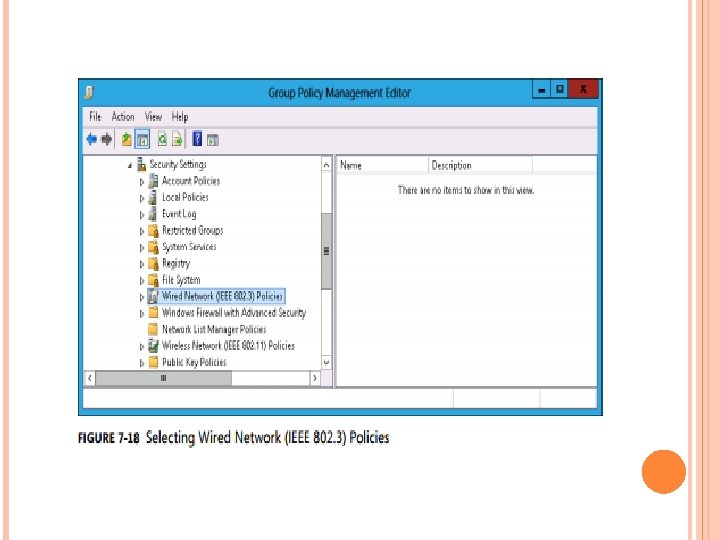Expand the Local Policies node
This screenshot has height=540, width=720.
point(142,199)
